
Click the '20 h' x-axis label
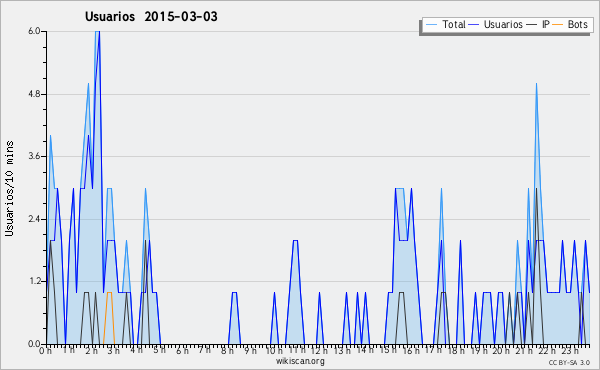click(x=501, y=350)
